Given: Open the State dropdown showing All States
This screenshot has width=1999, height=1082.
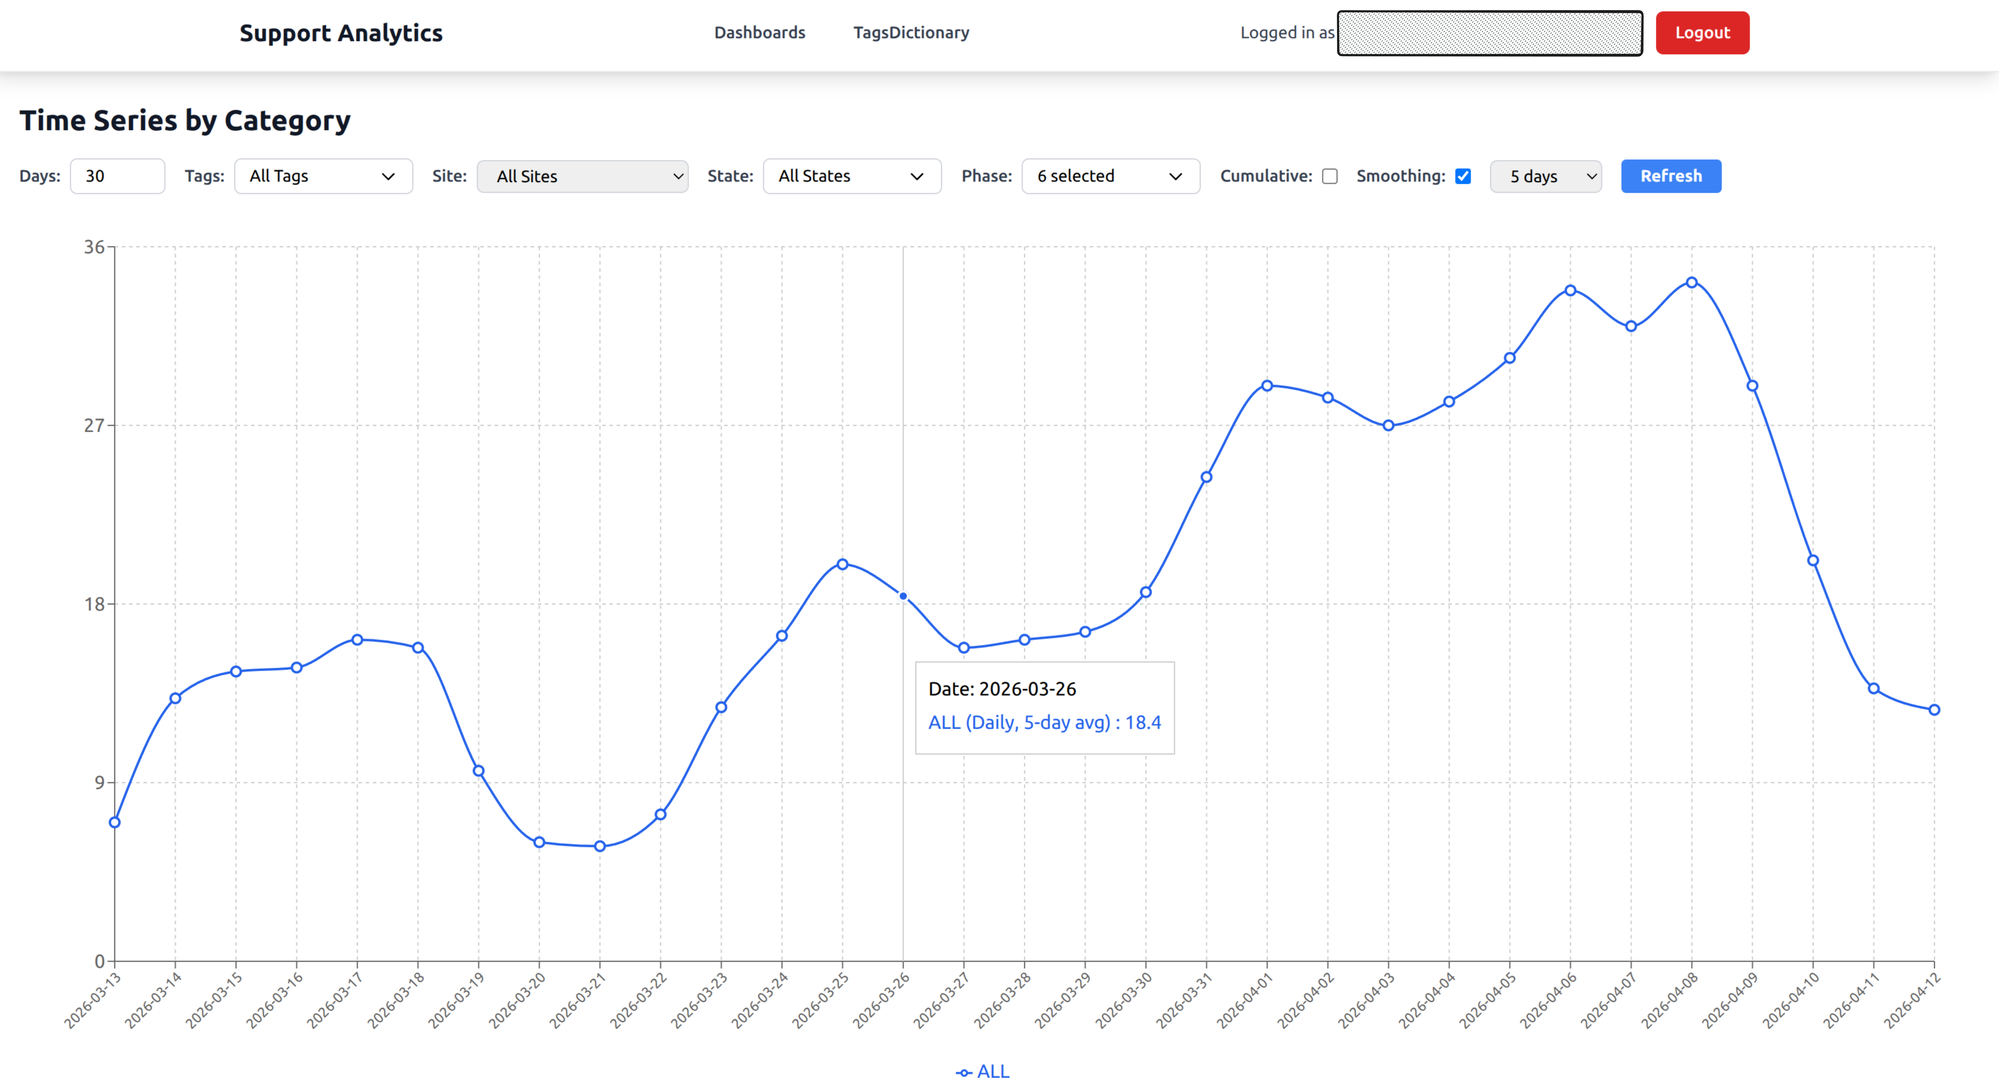Looking at the screenshot, I should [x=851, y=176].
